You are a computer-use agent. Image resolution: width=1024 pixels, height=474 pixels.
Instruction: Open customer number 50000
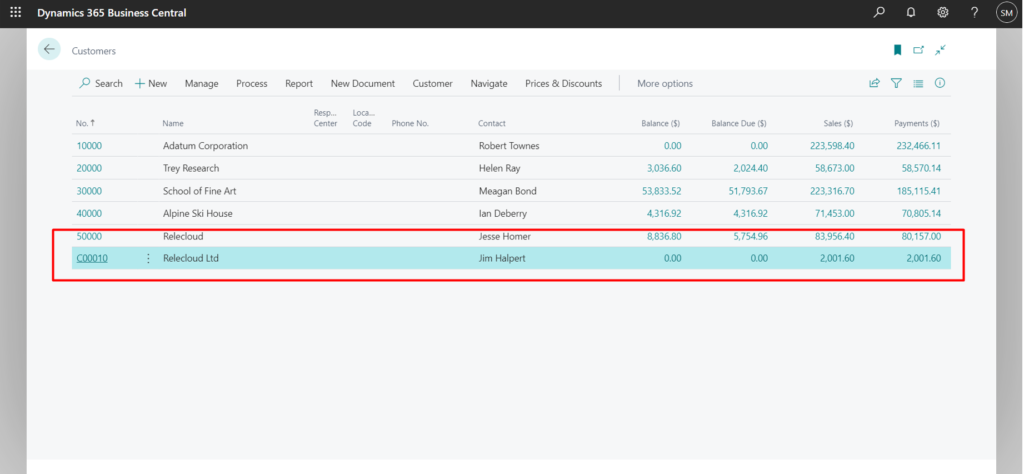click(x=89, y=236)
